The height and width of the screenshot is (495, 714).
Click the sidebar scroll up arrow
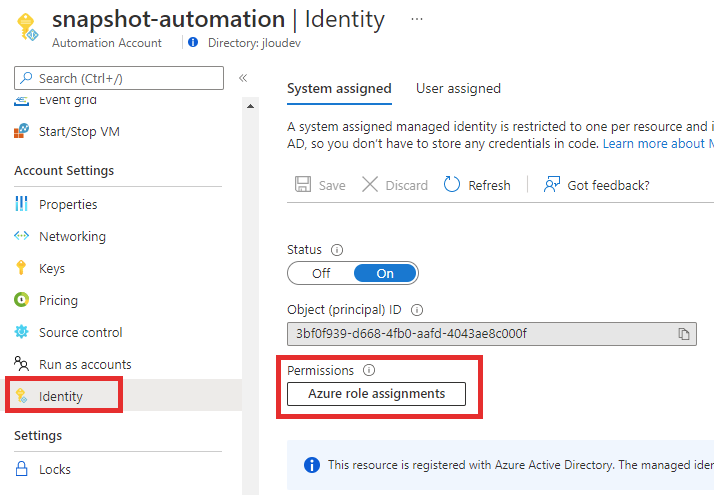250,106
